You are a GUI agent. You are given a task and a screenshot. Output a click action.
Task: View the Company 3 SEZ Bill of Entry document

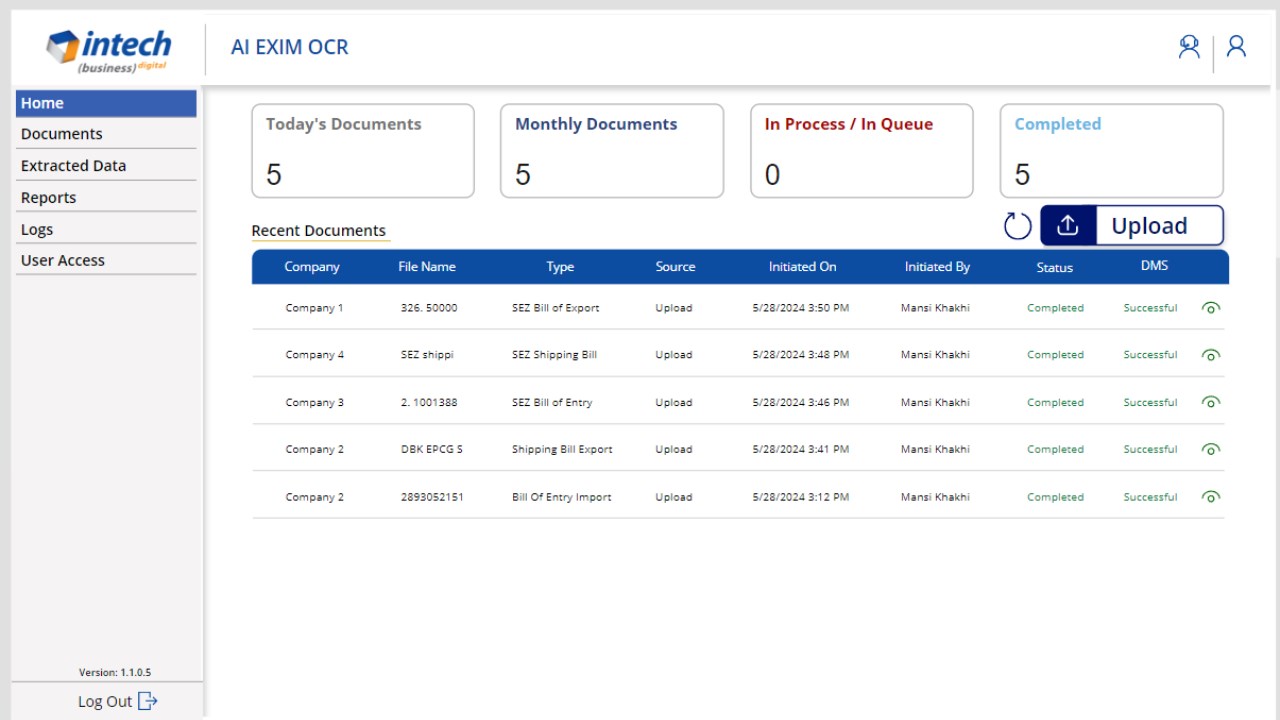1211,402
